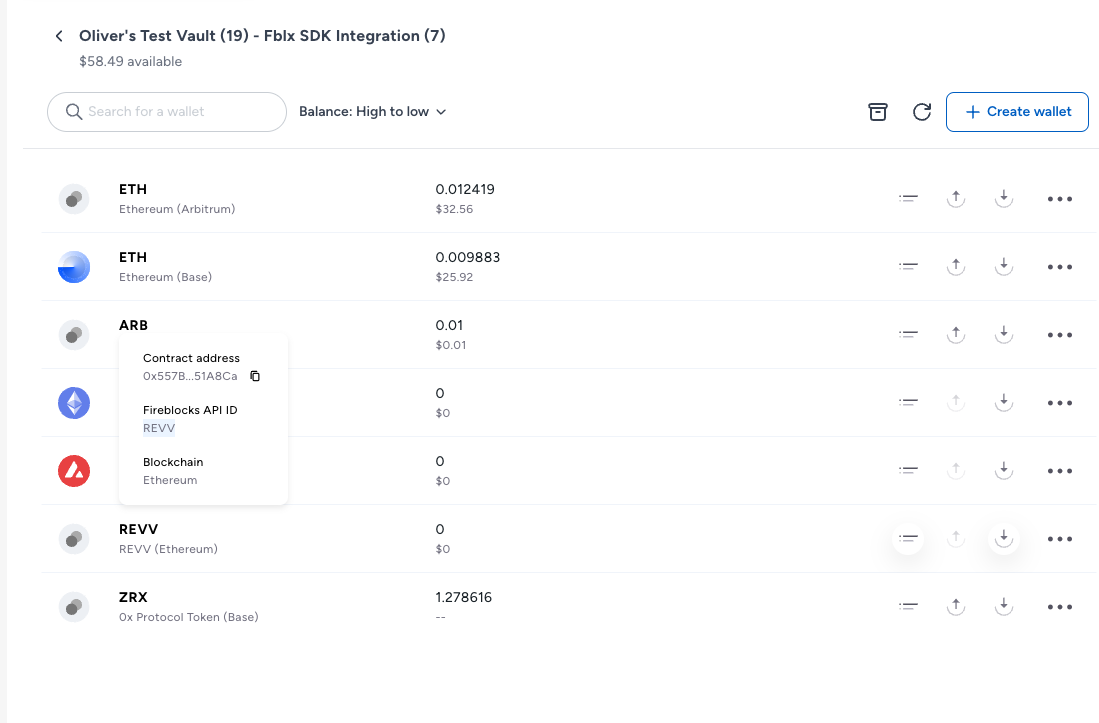Click the 0x Protocol Token (Base) label

(x=189, y=617)
